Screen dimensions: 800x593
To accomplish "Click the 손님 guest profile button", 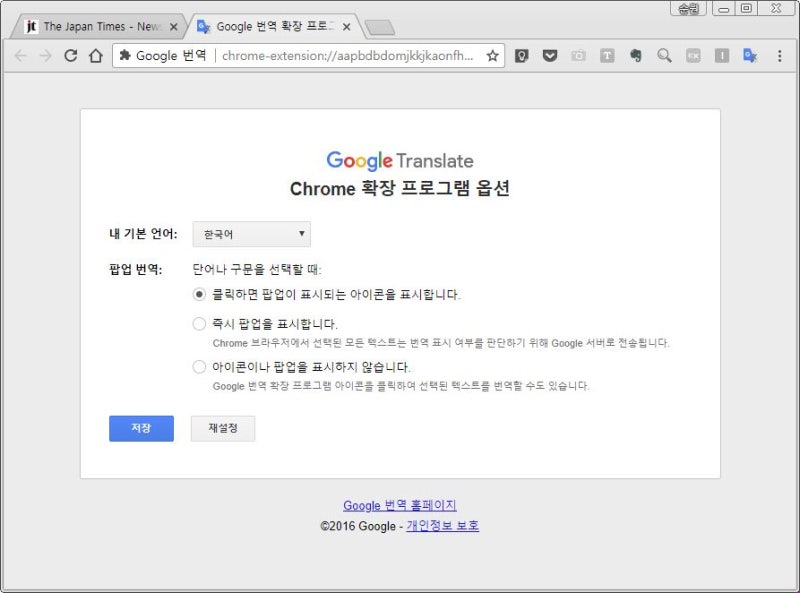I will click(x=688, y=8).
